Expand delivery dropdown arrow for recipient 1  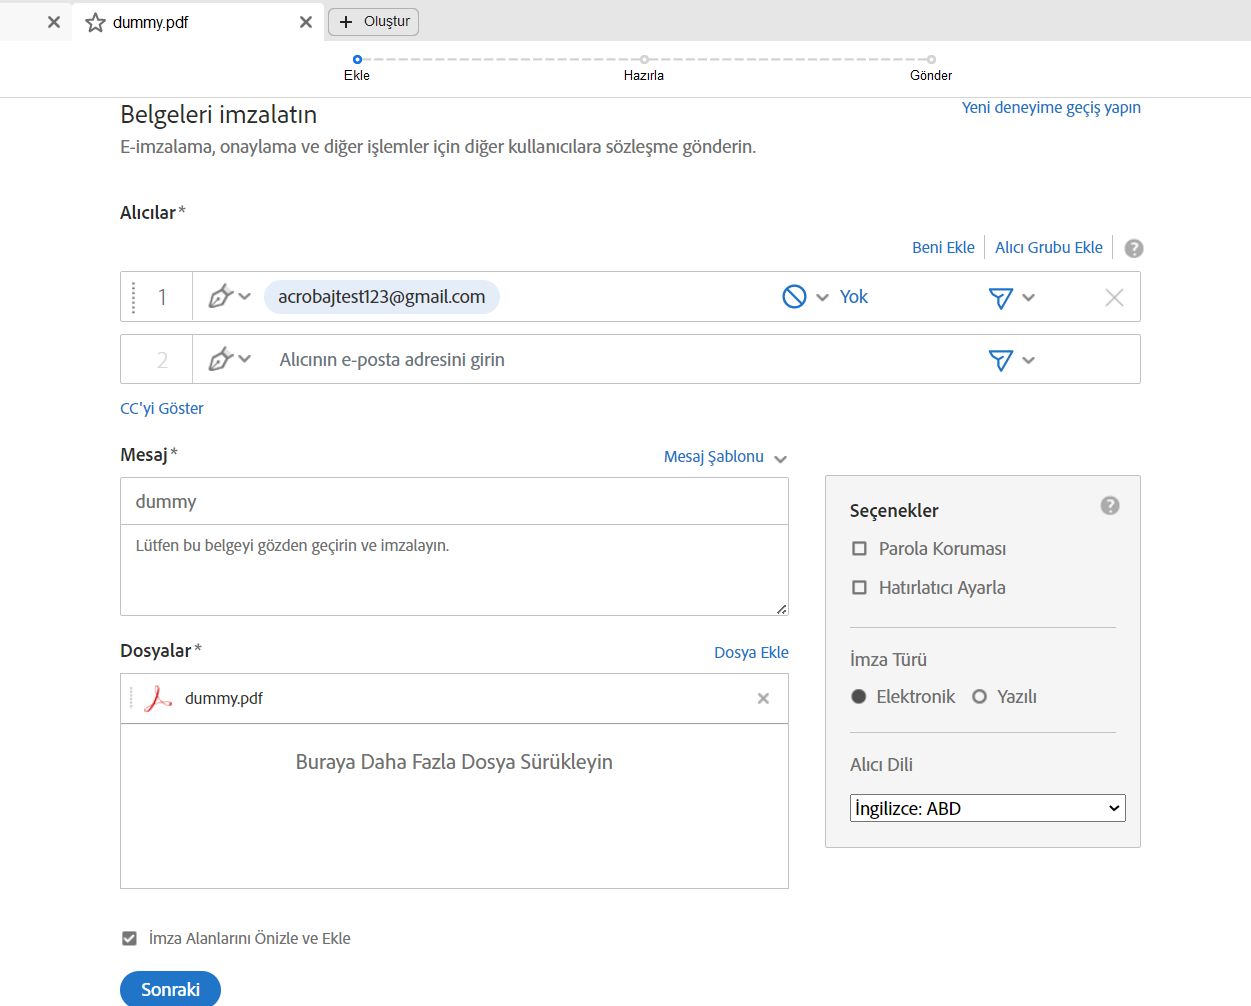pyautogui.click(x=1029, y=298)
